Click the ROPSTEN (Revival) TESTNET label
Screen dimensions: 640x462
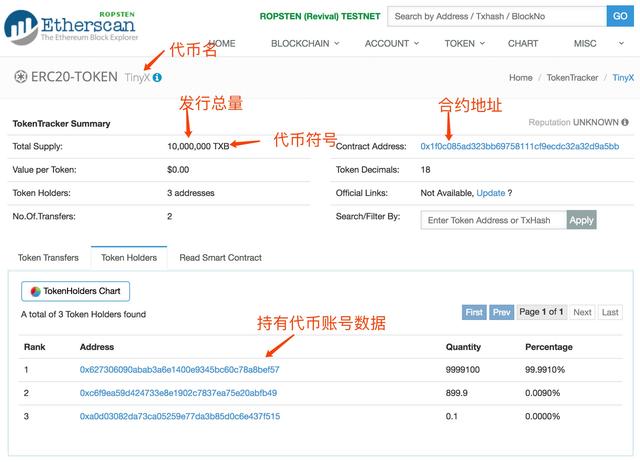pos(320,16)
